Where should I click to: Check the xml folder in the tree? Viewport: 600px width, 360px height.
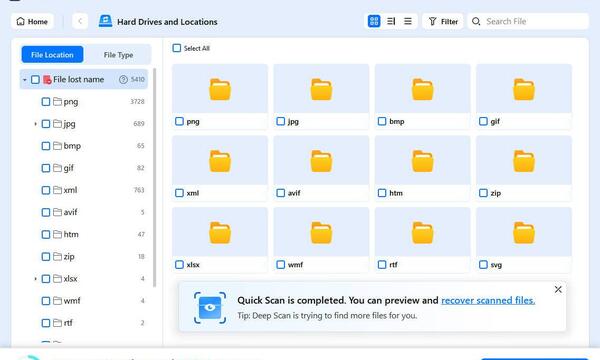tap(46, 190)
